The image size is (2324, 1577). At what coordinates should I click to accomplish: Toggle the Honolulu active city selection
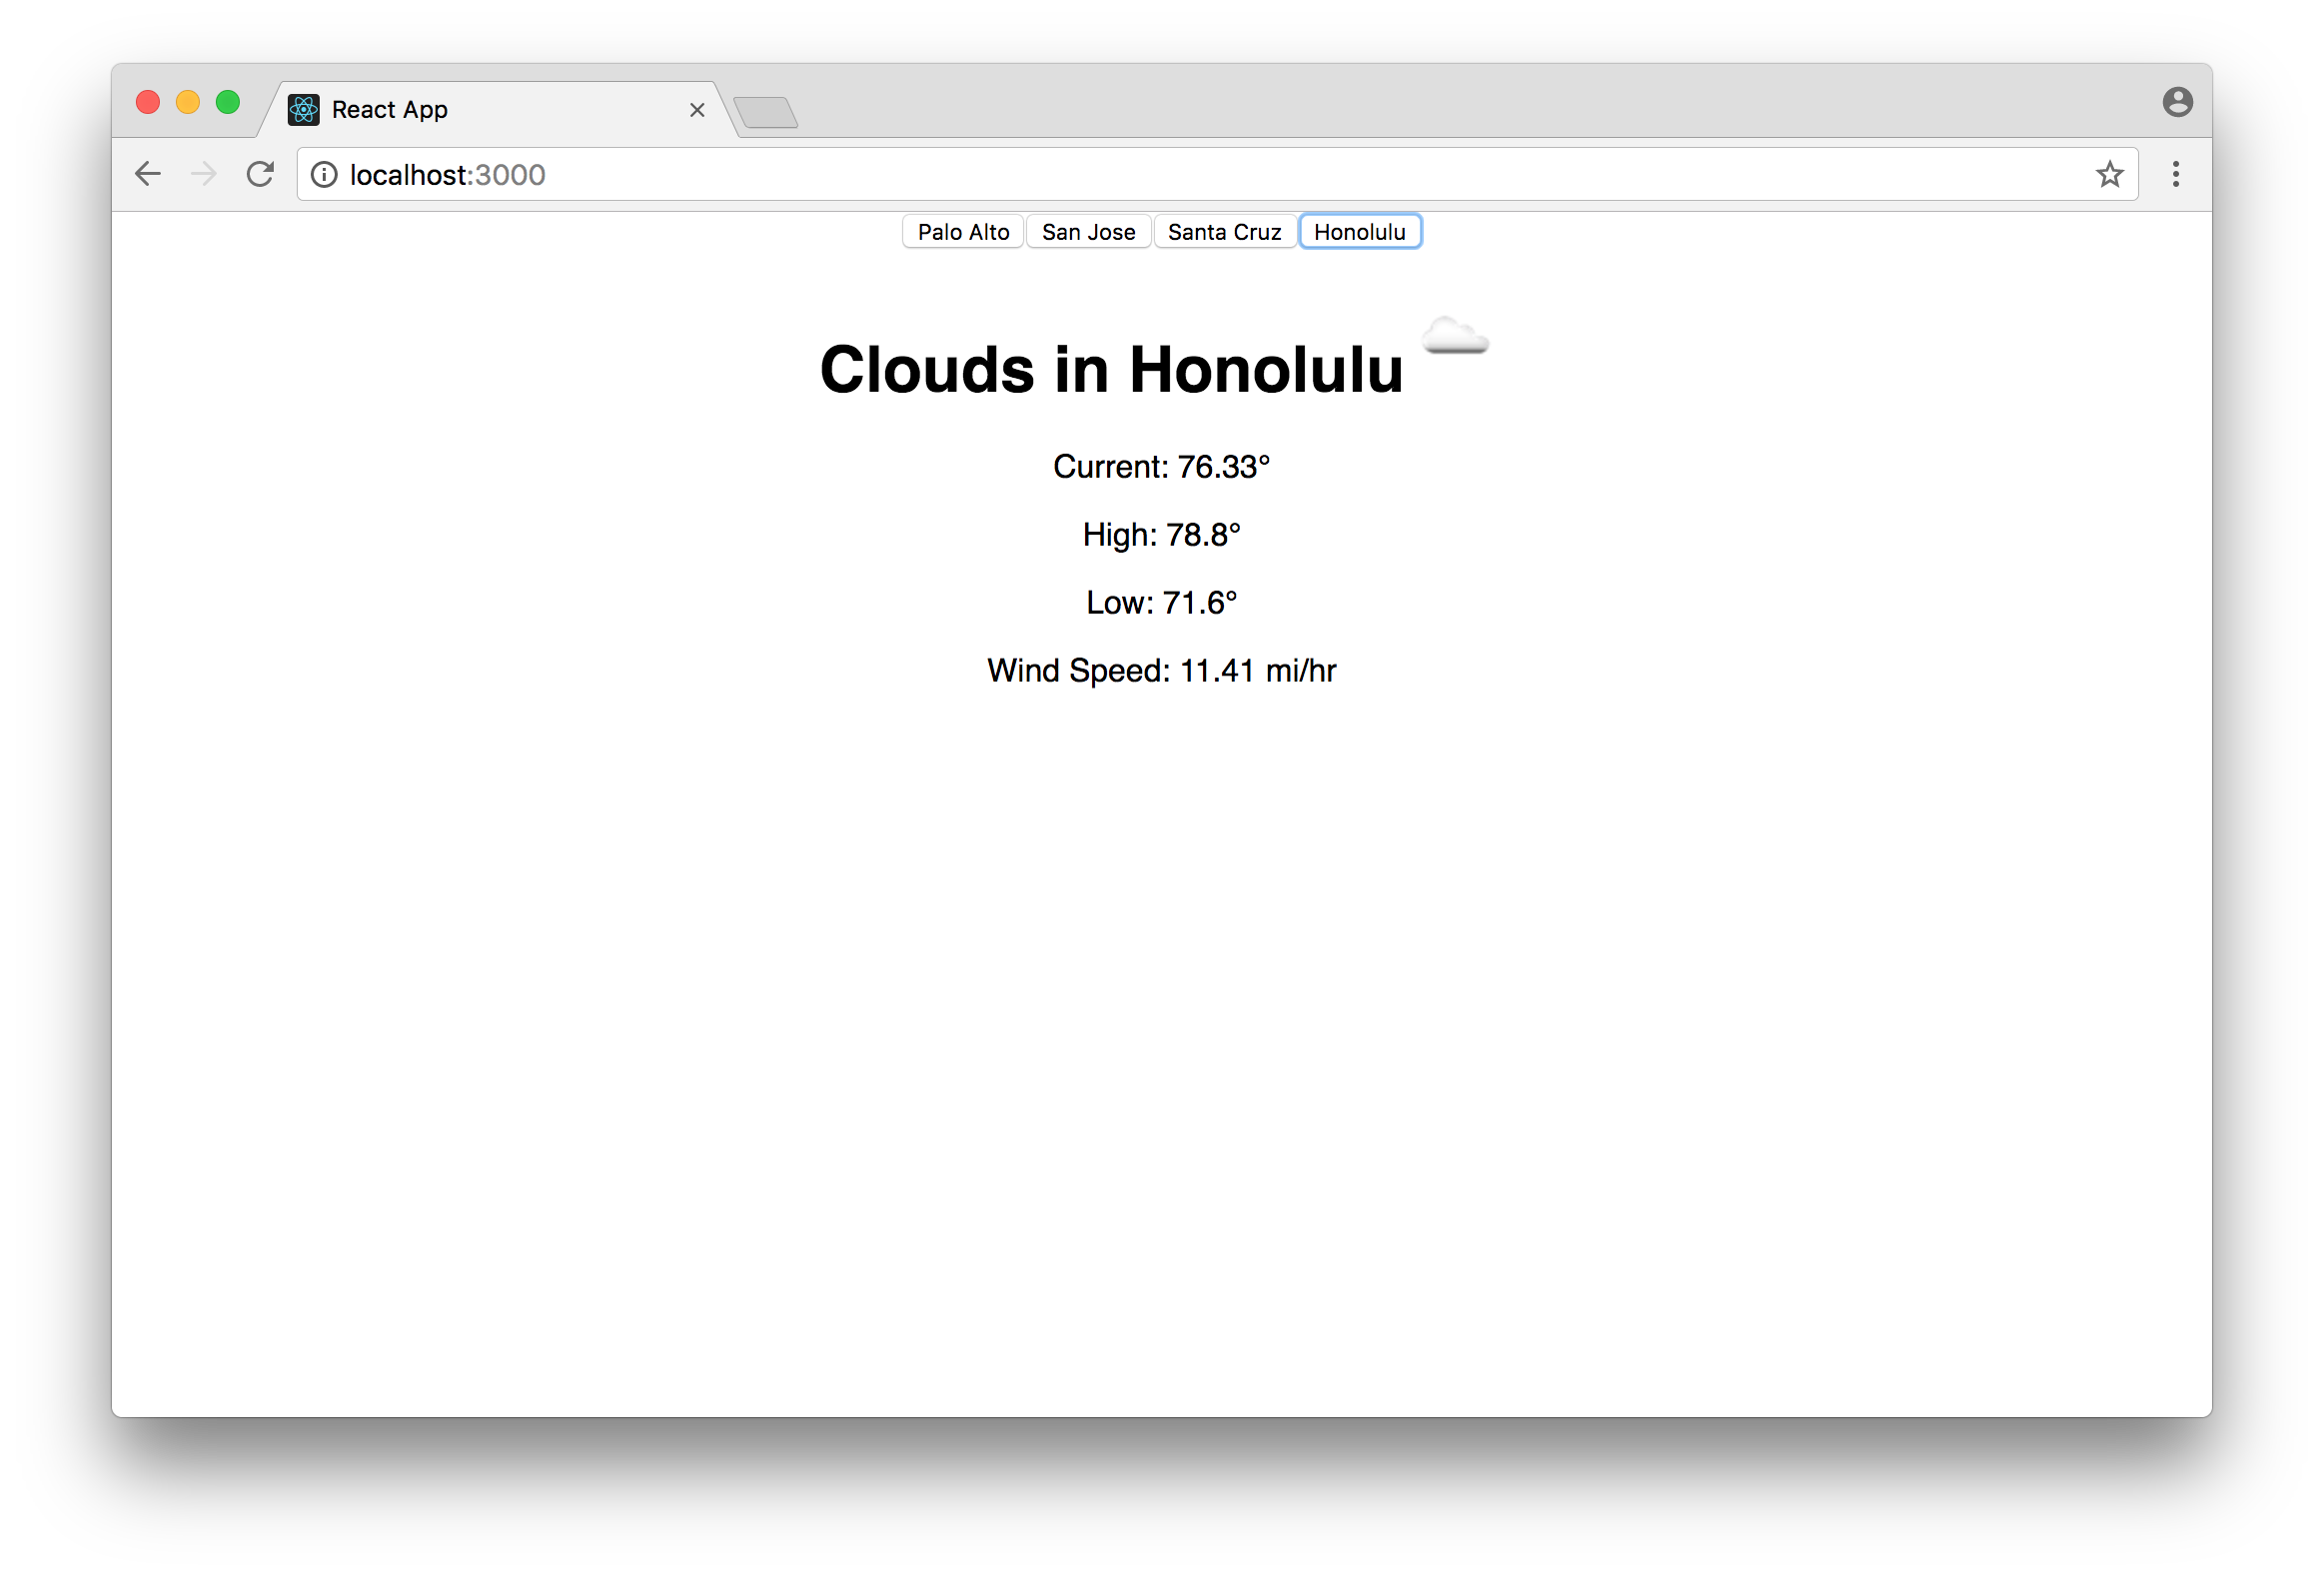click(1358, 231)
